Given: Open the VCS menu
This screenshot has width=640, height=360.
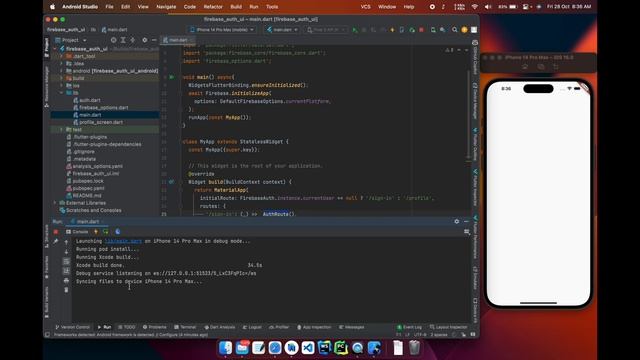Looking at the screenshot, I should pos(365,7).
